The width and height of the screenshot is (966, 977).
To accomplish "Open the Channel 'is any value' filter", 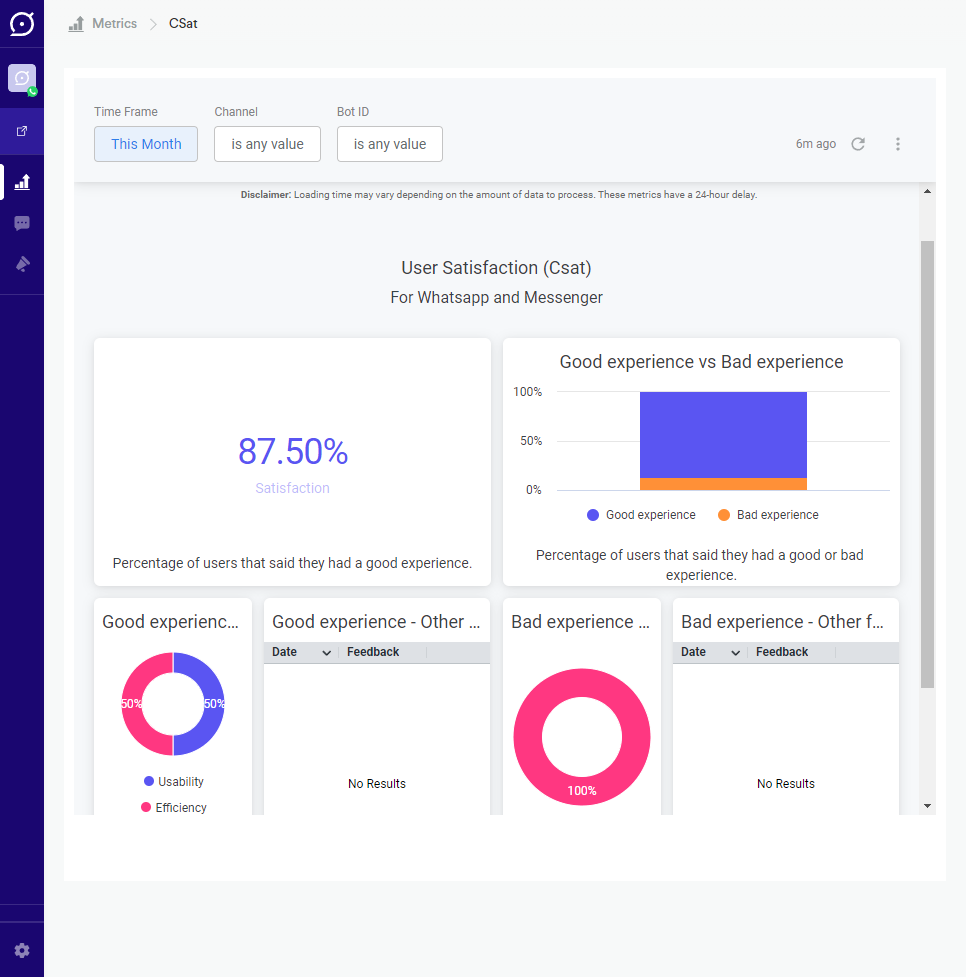I will 267,144.
